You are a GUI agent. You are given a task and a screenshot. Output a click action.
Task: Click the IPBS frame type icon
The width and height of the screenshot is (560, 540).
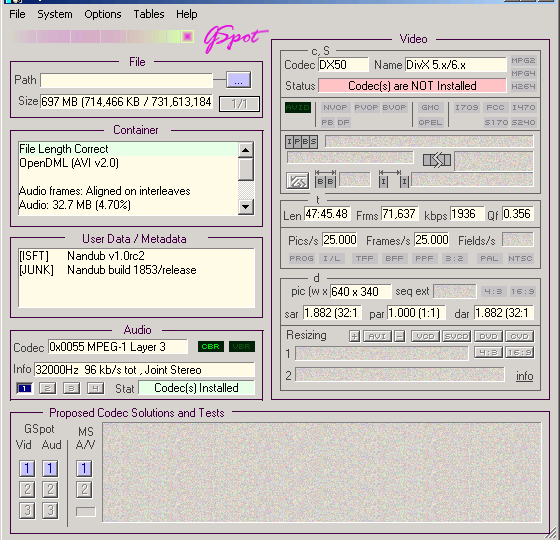(301, 142)
